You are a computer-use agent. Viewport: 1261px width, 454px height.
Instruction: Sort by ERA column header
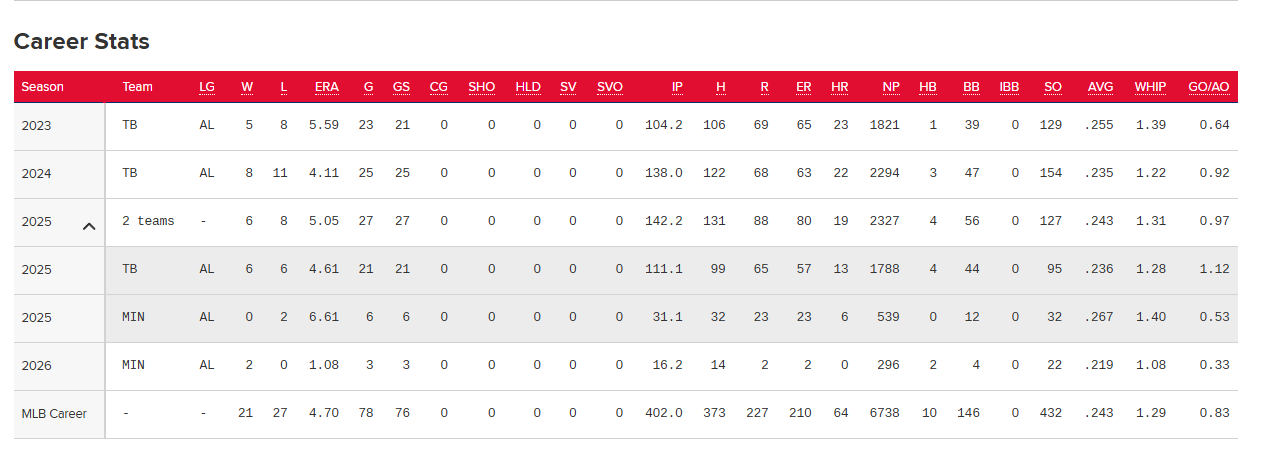(x=326, y=87)
